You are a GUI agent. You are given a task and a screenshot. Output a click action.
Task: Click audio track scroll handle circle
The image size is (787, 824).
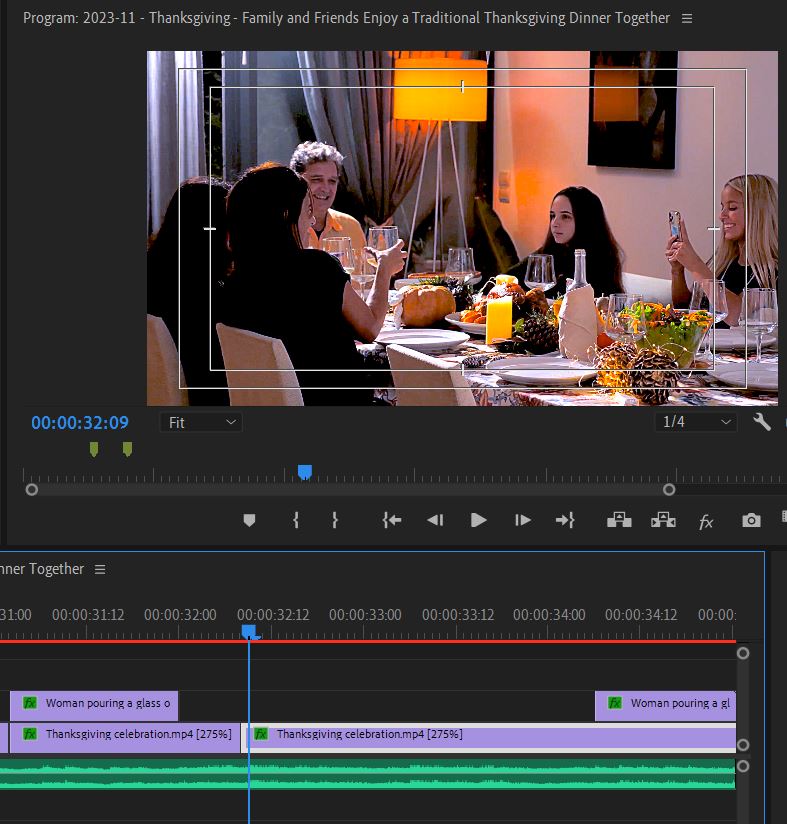point(743,766)
